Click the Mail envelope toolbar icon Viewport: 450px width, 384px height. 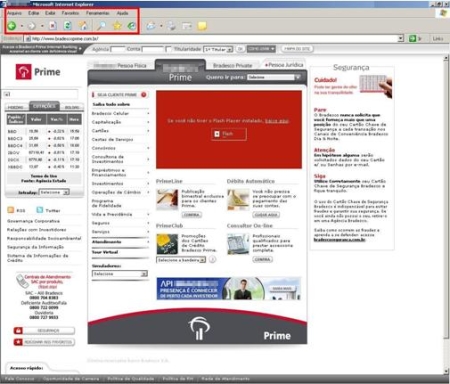[151, 26]
